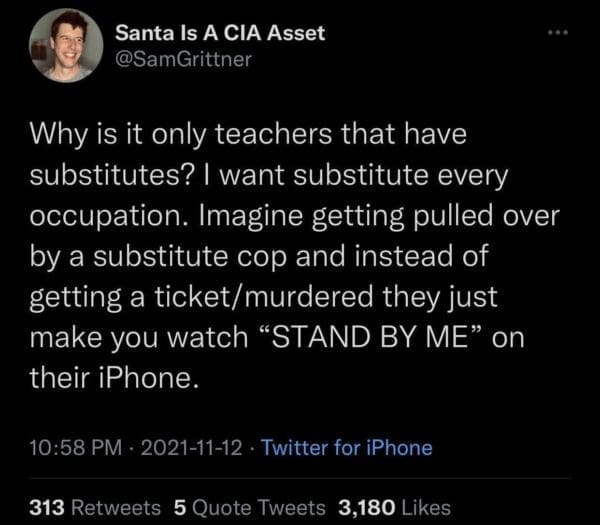Screen dimensions: 600x525
Task: Open the @SamGrittner handle link
Action: [184, 60]
